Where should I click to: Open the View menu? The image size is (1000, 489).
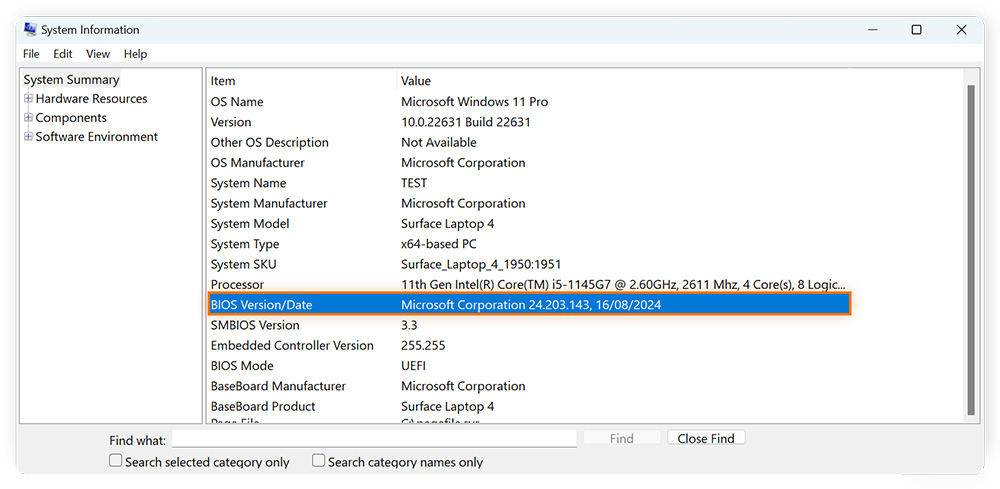click(x=98, y=54)
